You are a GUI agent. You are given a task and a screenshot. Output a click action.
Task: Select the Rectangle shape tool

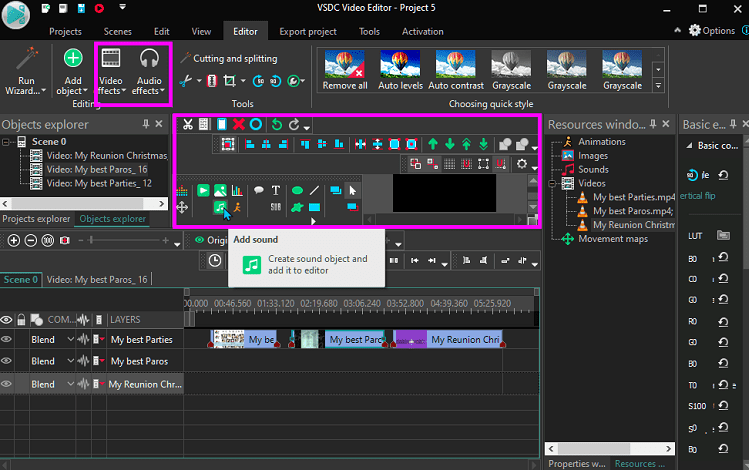314,207
